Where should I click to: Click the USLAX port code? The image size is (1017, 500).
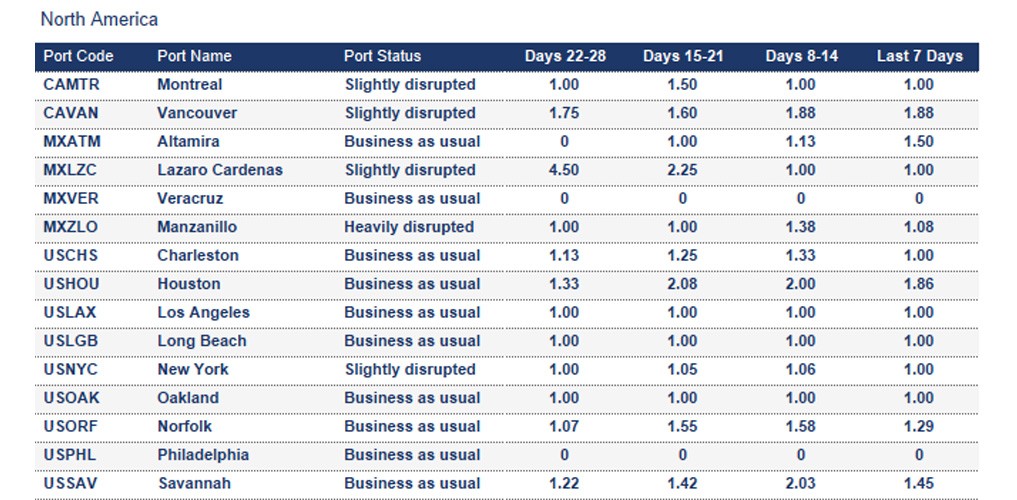[70, 312]
